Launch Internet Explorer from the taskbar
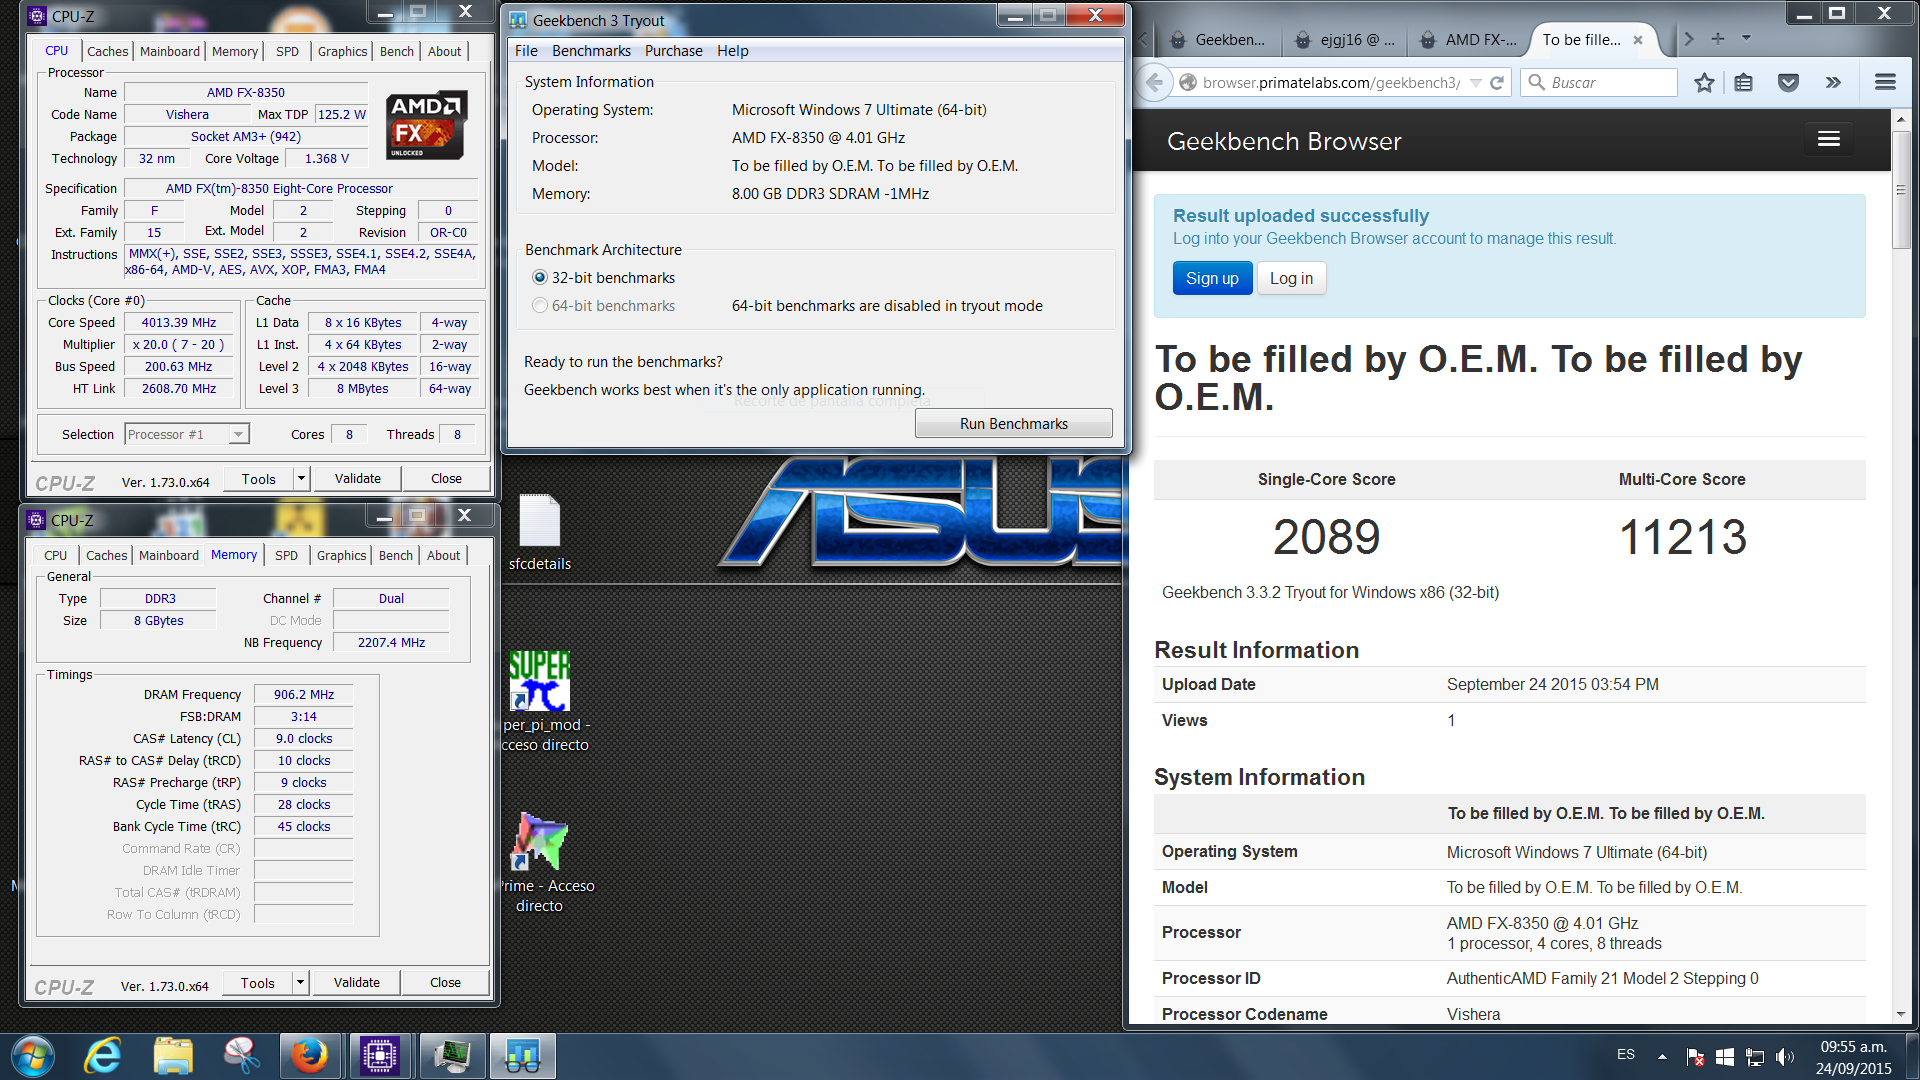Viewport: 1920px width, 1080px height. [x=103, y=1056]
